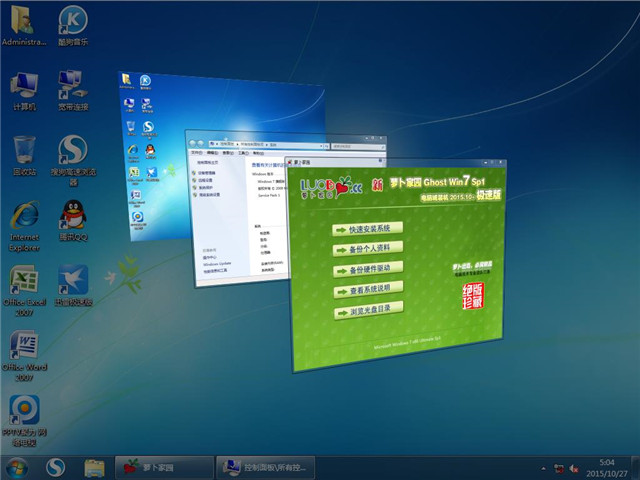Open 编辑(E) menu in Control Panel window
Image resolution: width=640 pixels, height=480 pixels.
tap(212, 153)
